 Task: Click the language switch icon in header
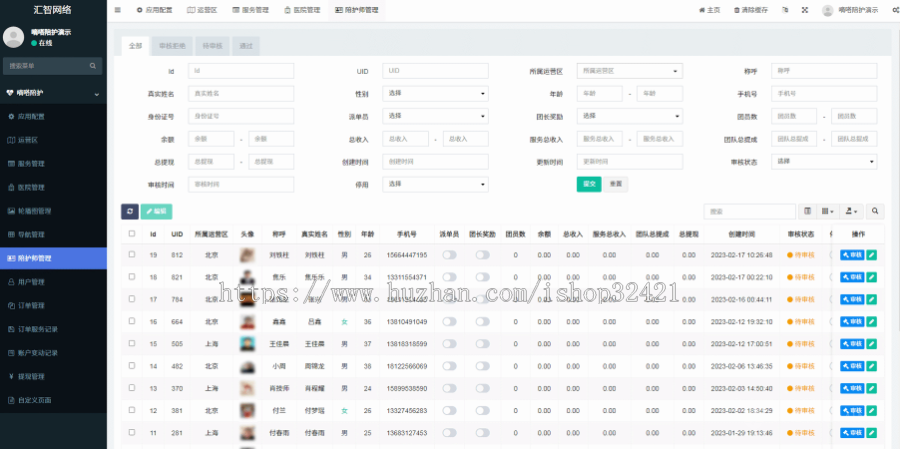click(785, 10)
